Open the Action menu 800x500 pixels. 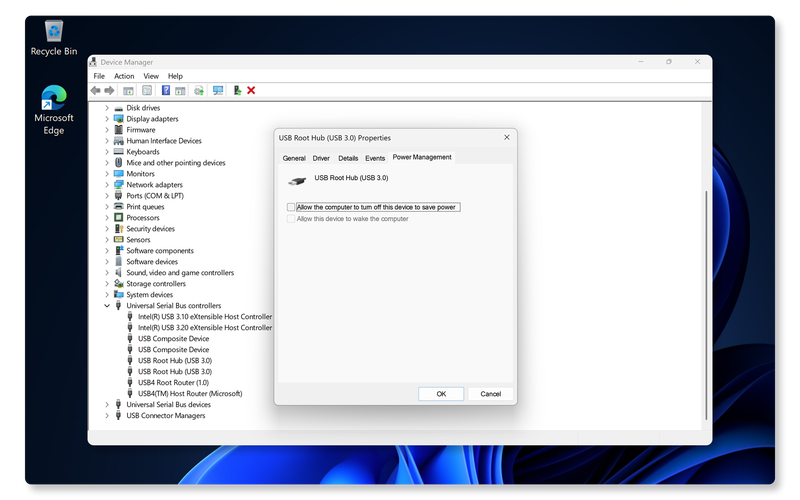click(124, 76)
